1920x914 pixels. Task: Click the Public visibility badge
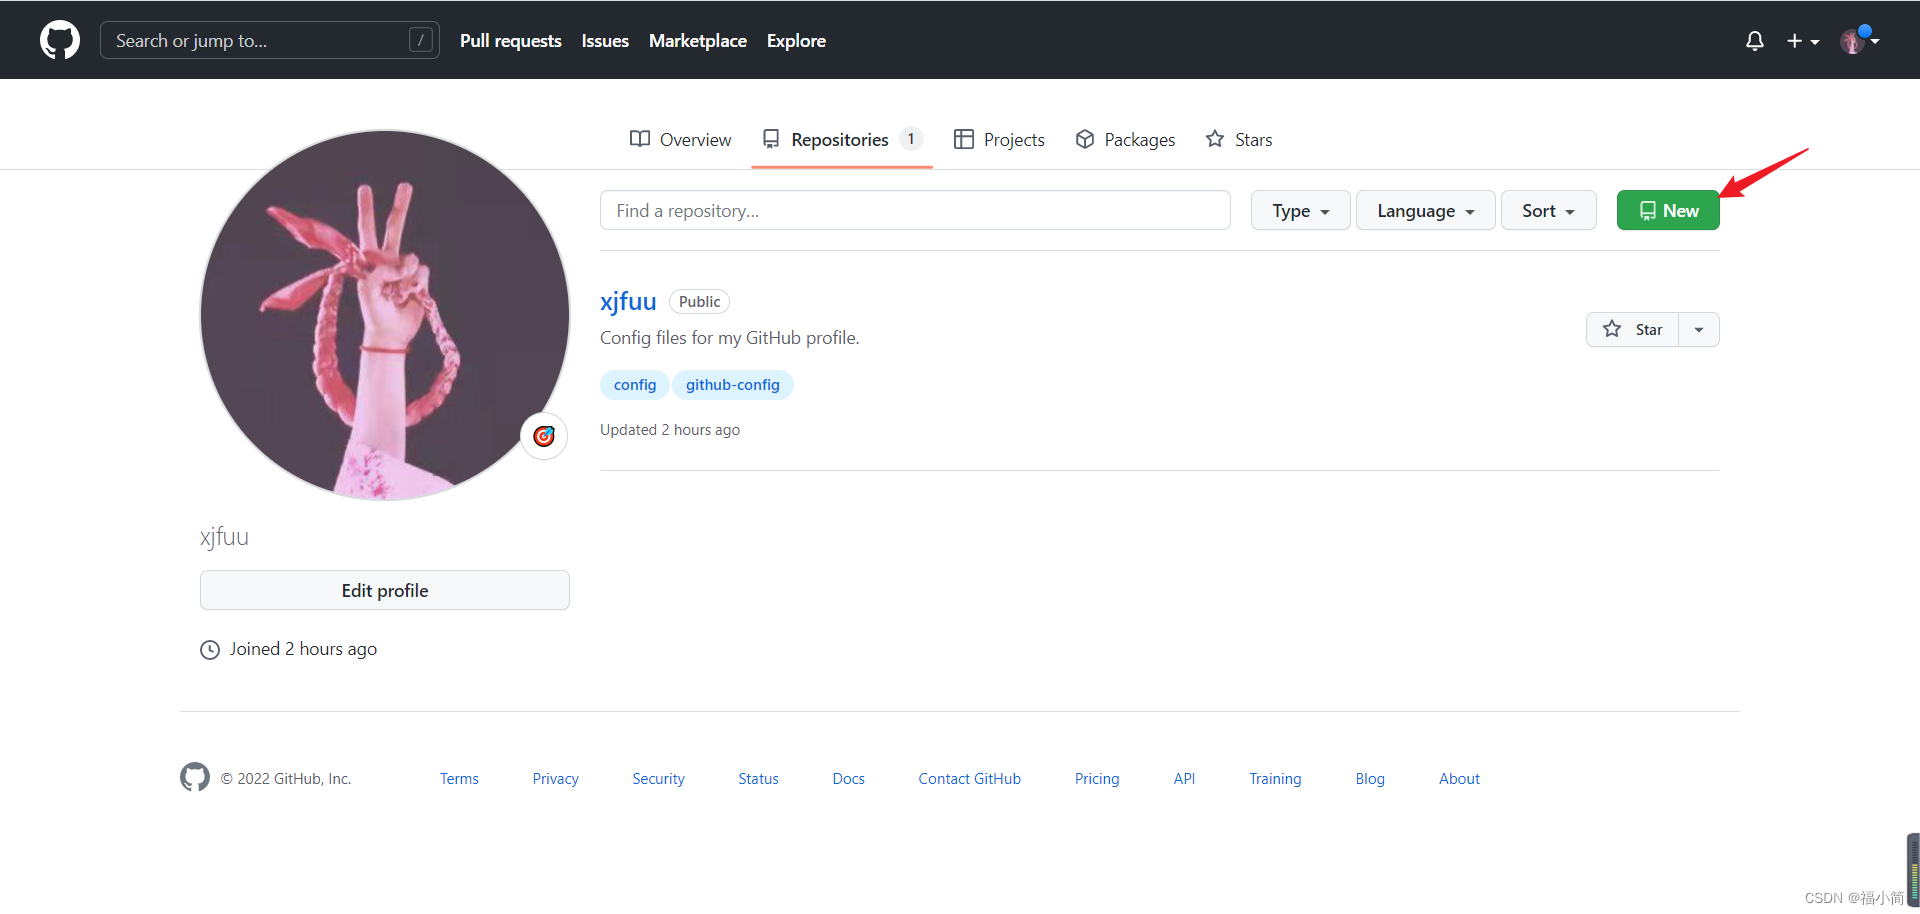coord(699,302)
